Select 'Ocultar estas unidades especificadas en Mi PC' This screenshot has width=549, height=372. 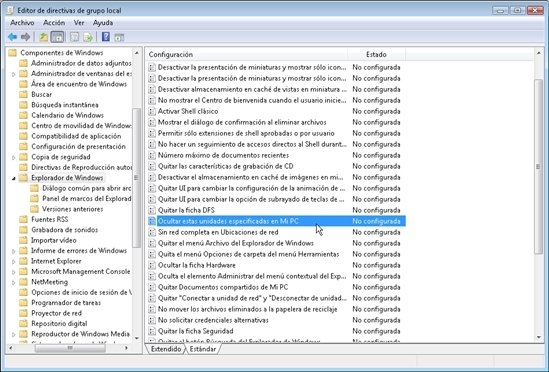pos(276,221)
